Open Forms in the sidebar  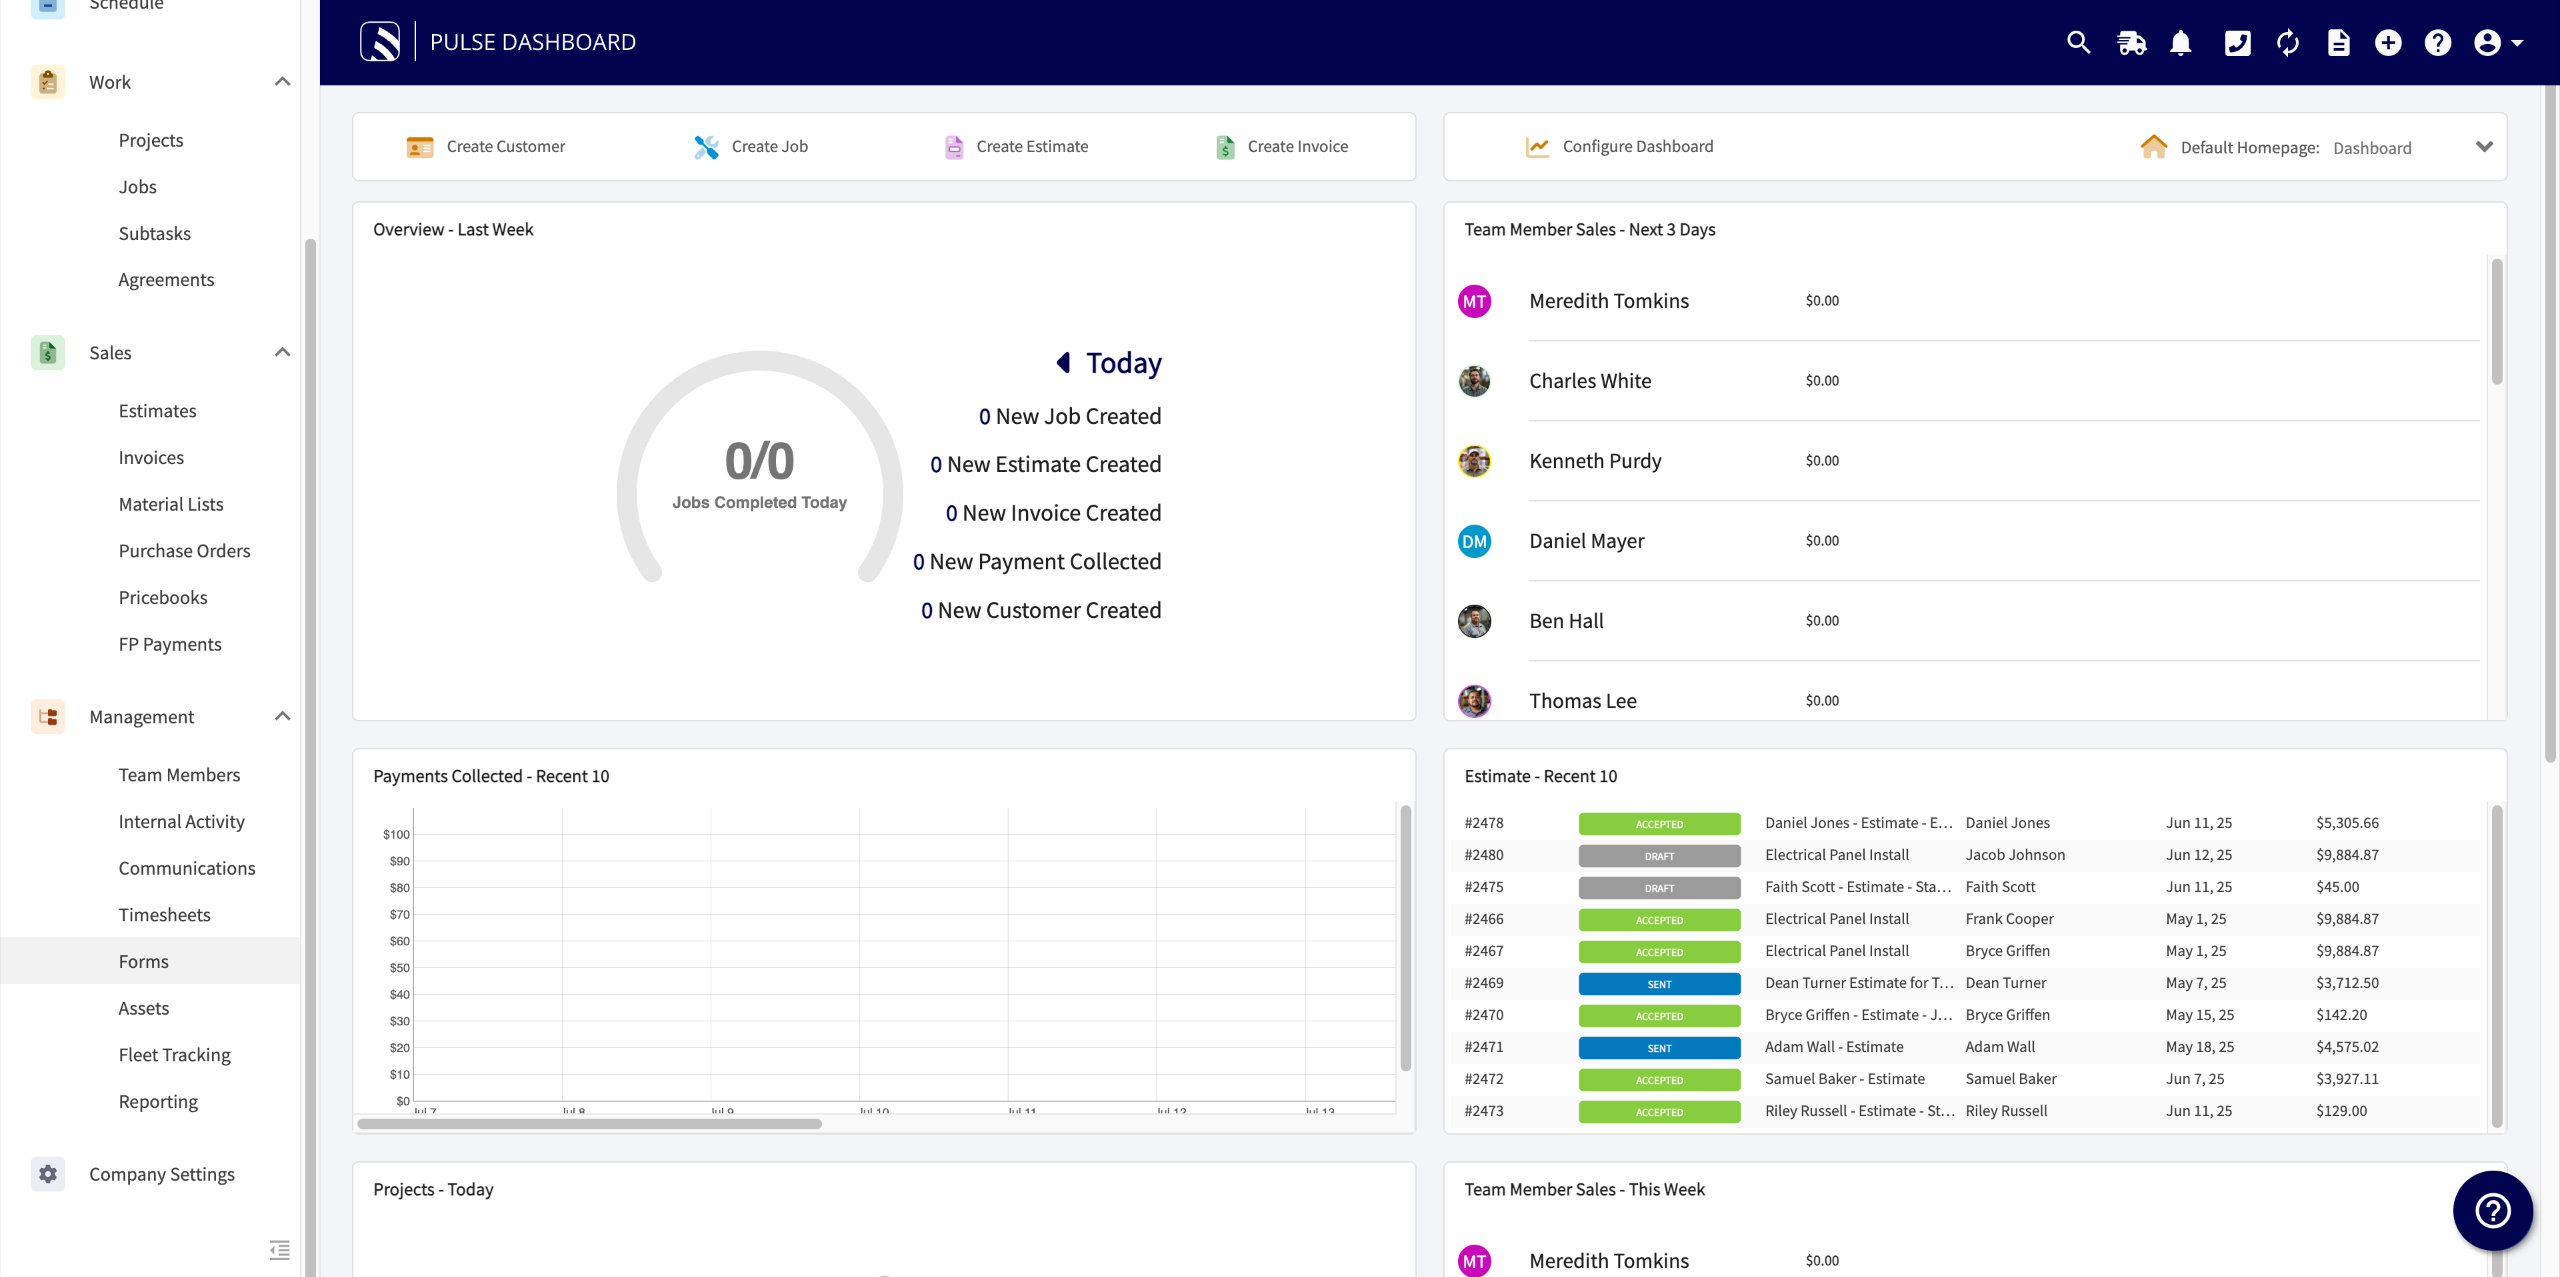143,961
